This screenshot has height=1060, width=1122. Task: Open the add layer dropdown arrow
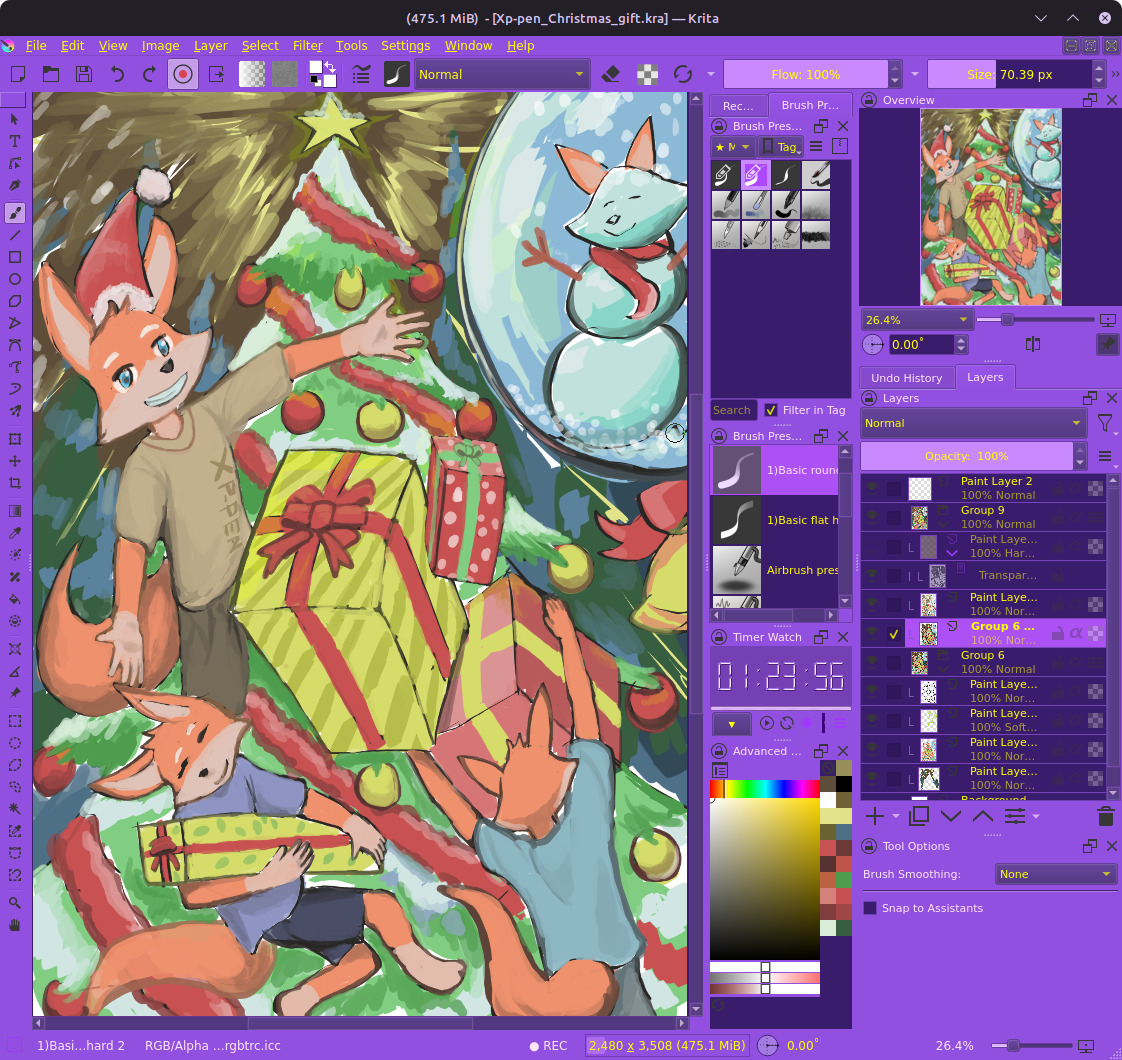896,816
